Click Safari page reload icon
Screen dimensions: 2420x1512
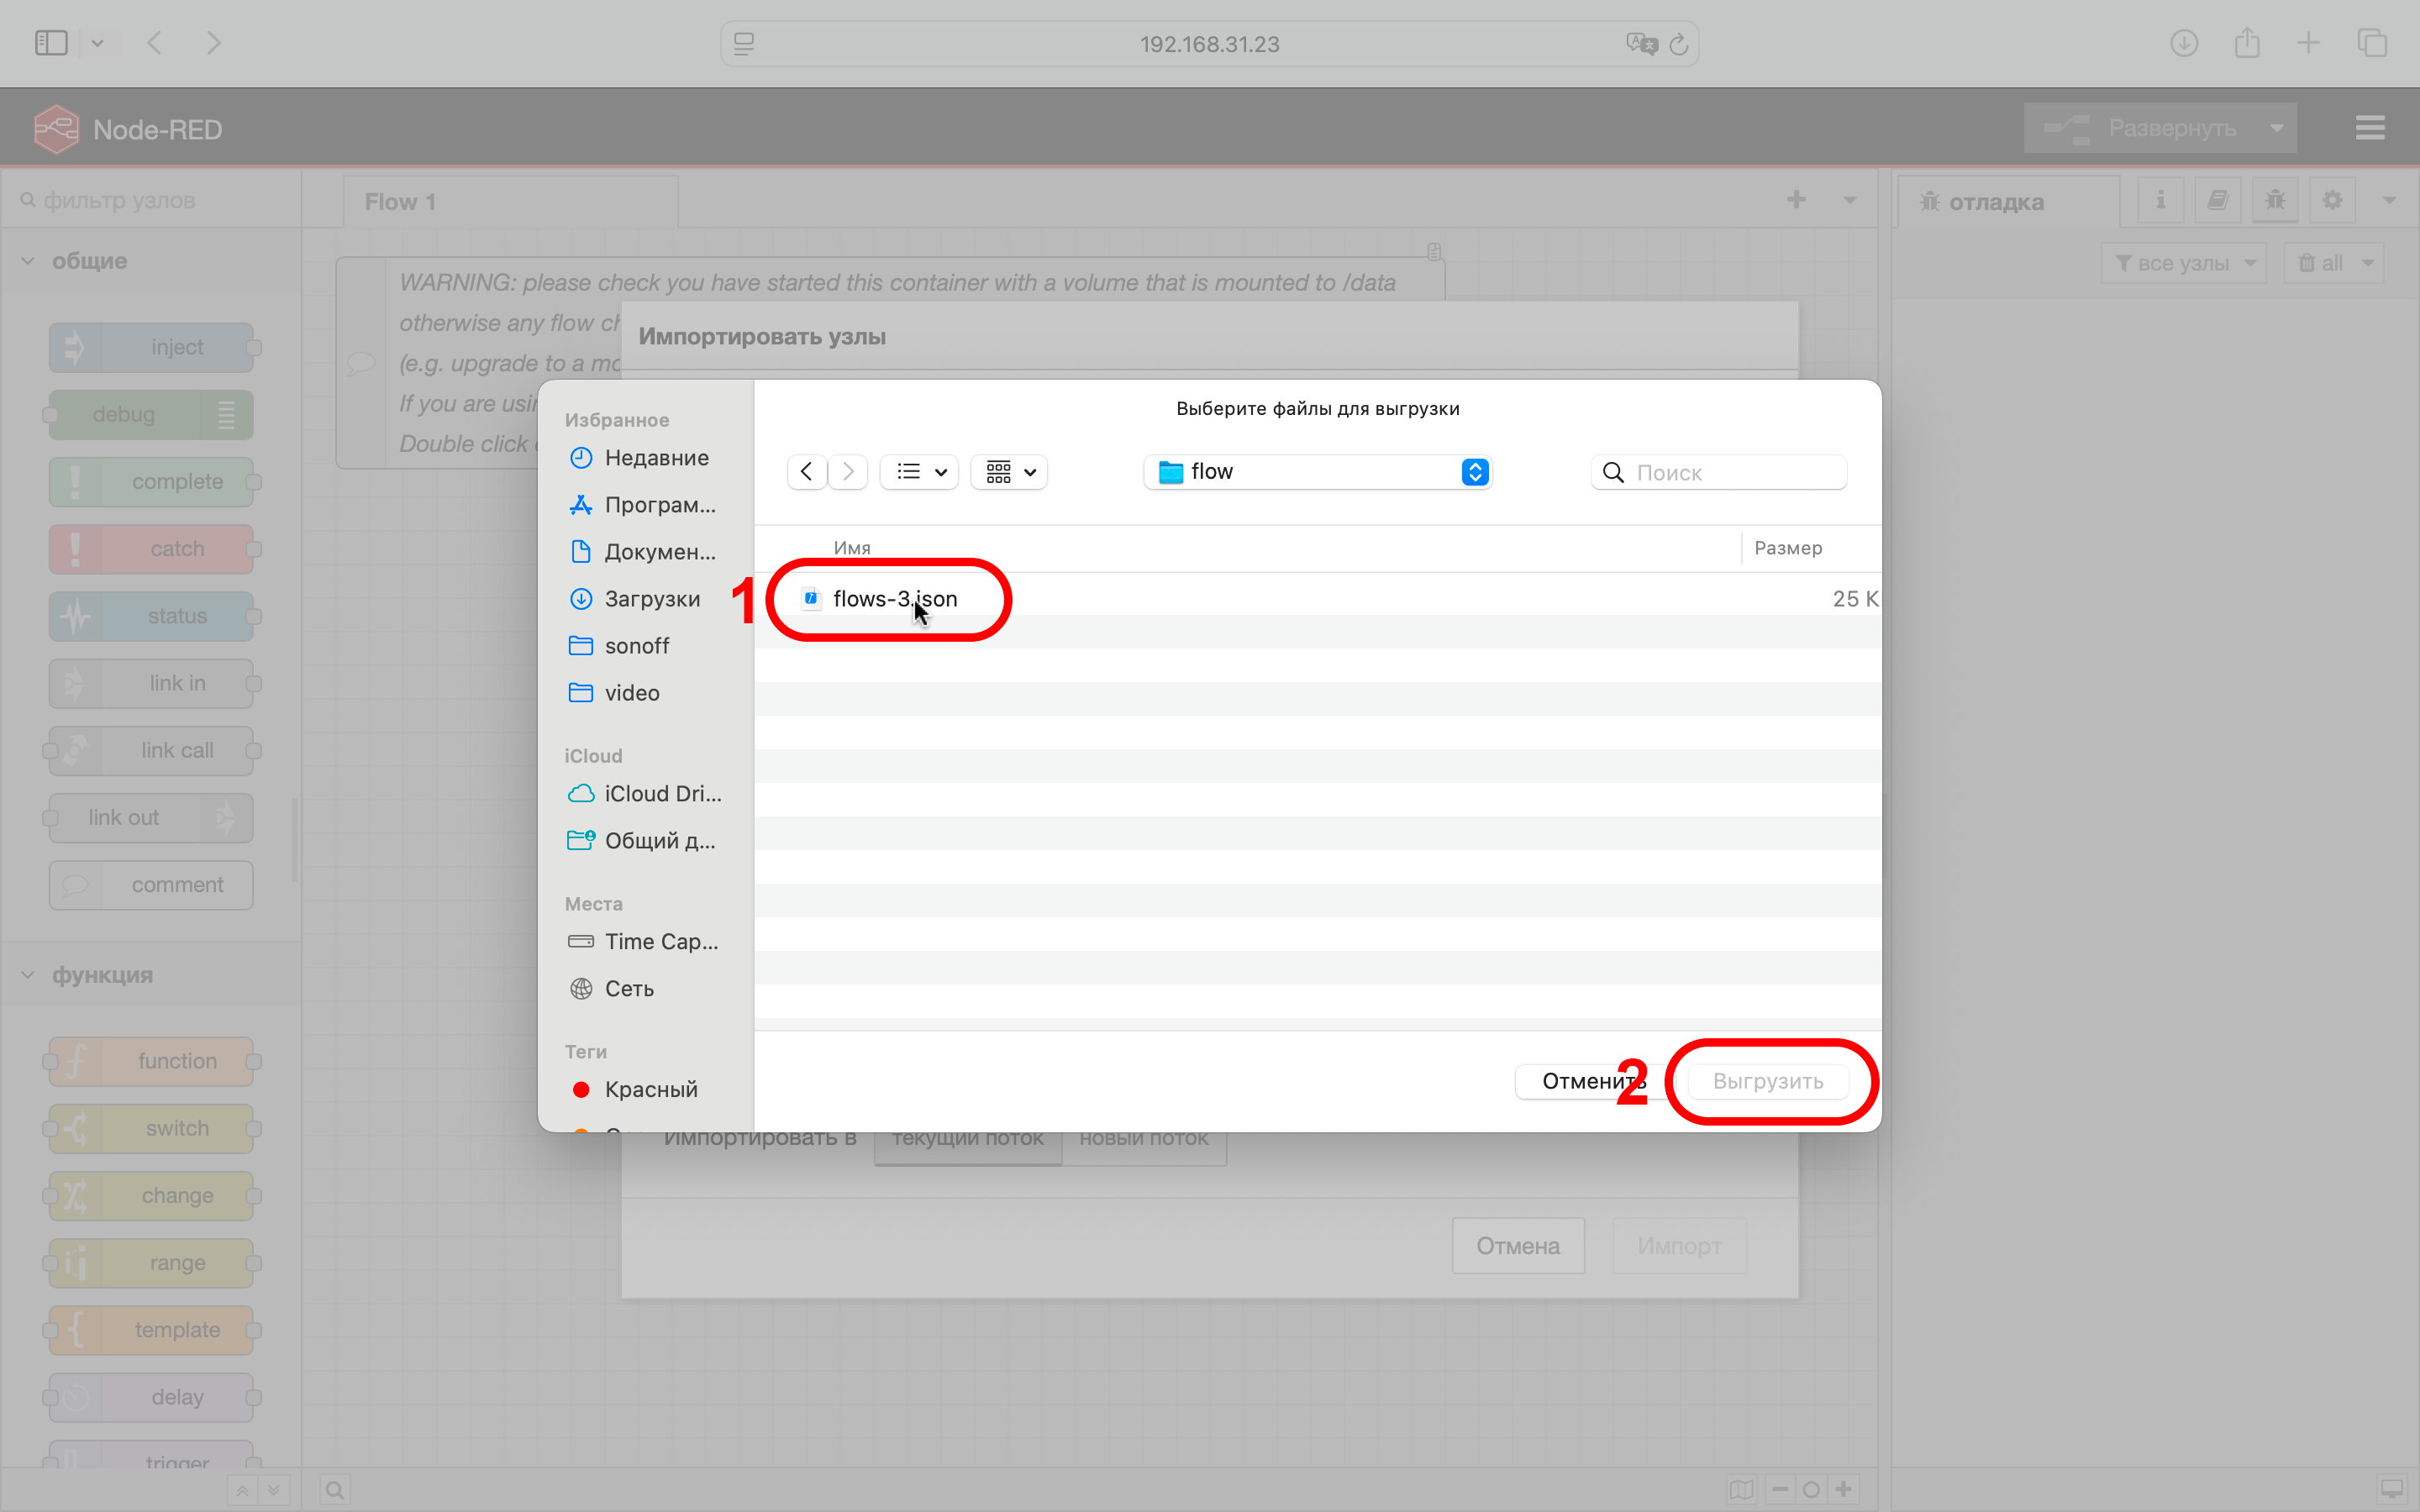(1679, 44)
